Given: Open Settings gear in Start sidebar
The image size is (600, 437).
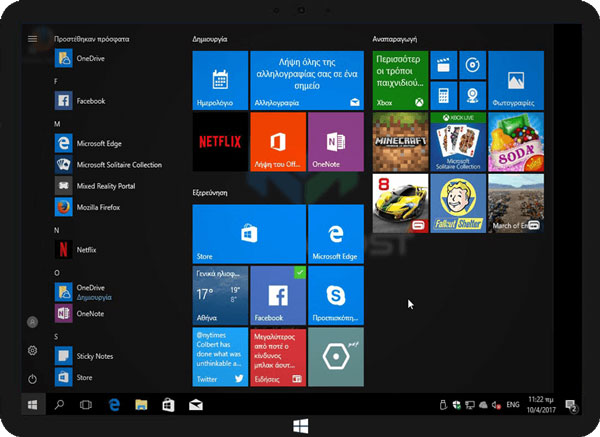Looking at the screenshot, I should (x=33, y=350).
